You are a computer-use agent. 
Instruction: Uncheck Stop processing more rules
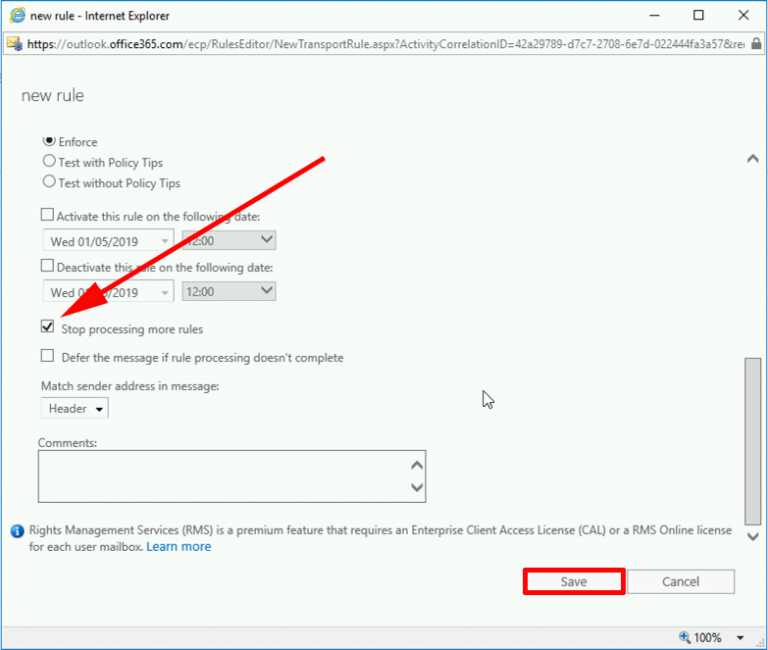(x=47, y=328)
